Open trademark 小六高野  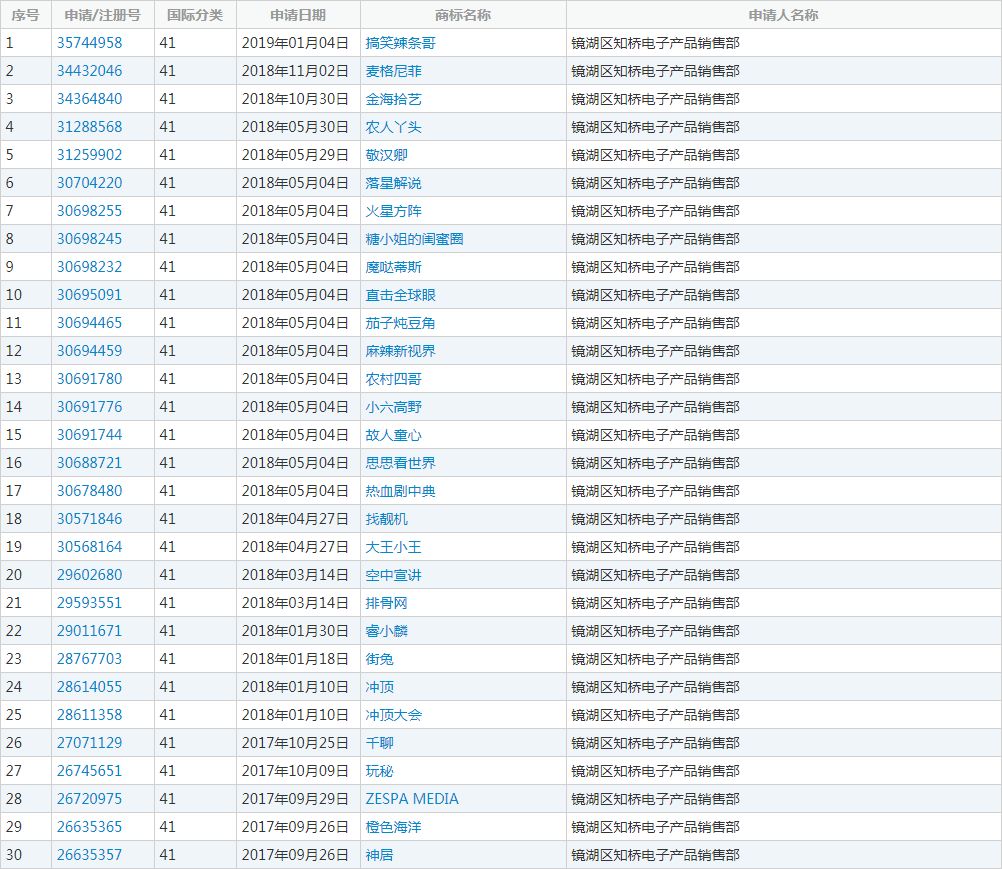coord(394,407)
